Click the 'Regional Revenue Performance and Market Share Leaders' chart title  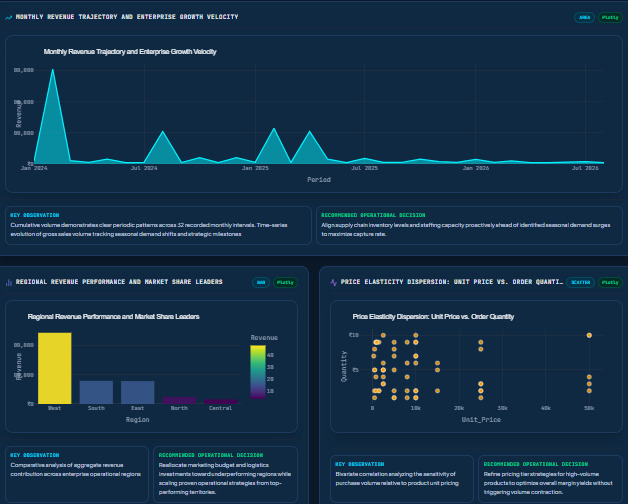click(x=113, y=317)
